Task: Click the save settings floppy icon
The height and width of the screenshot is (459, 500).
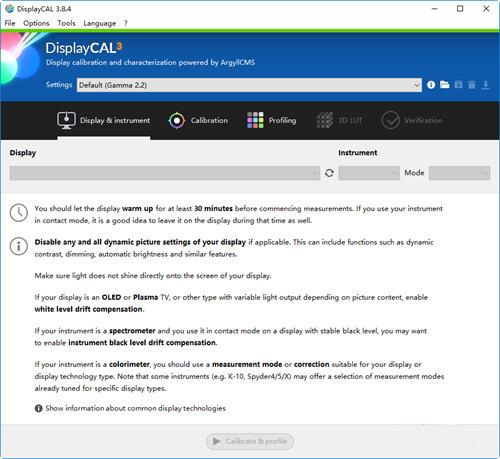Action: (458, 85)
